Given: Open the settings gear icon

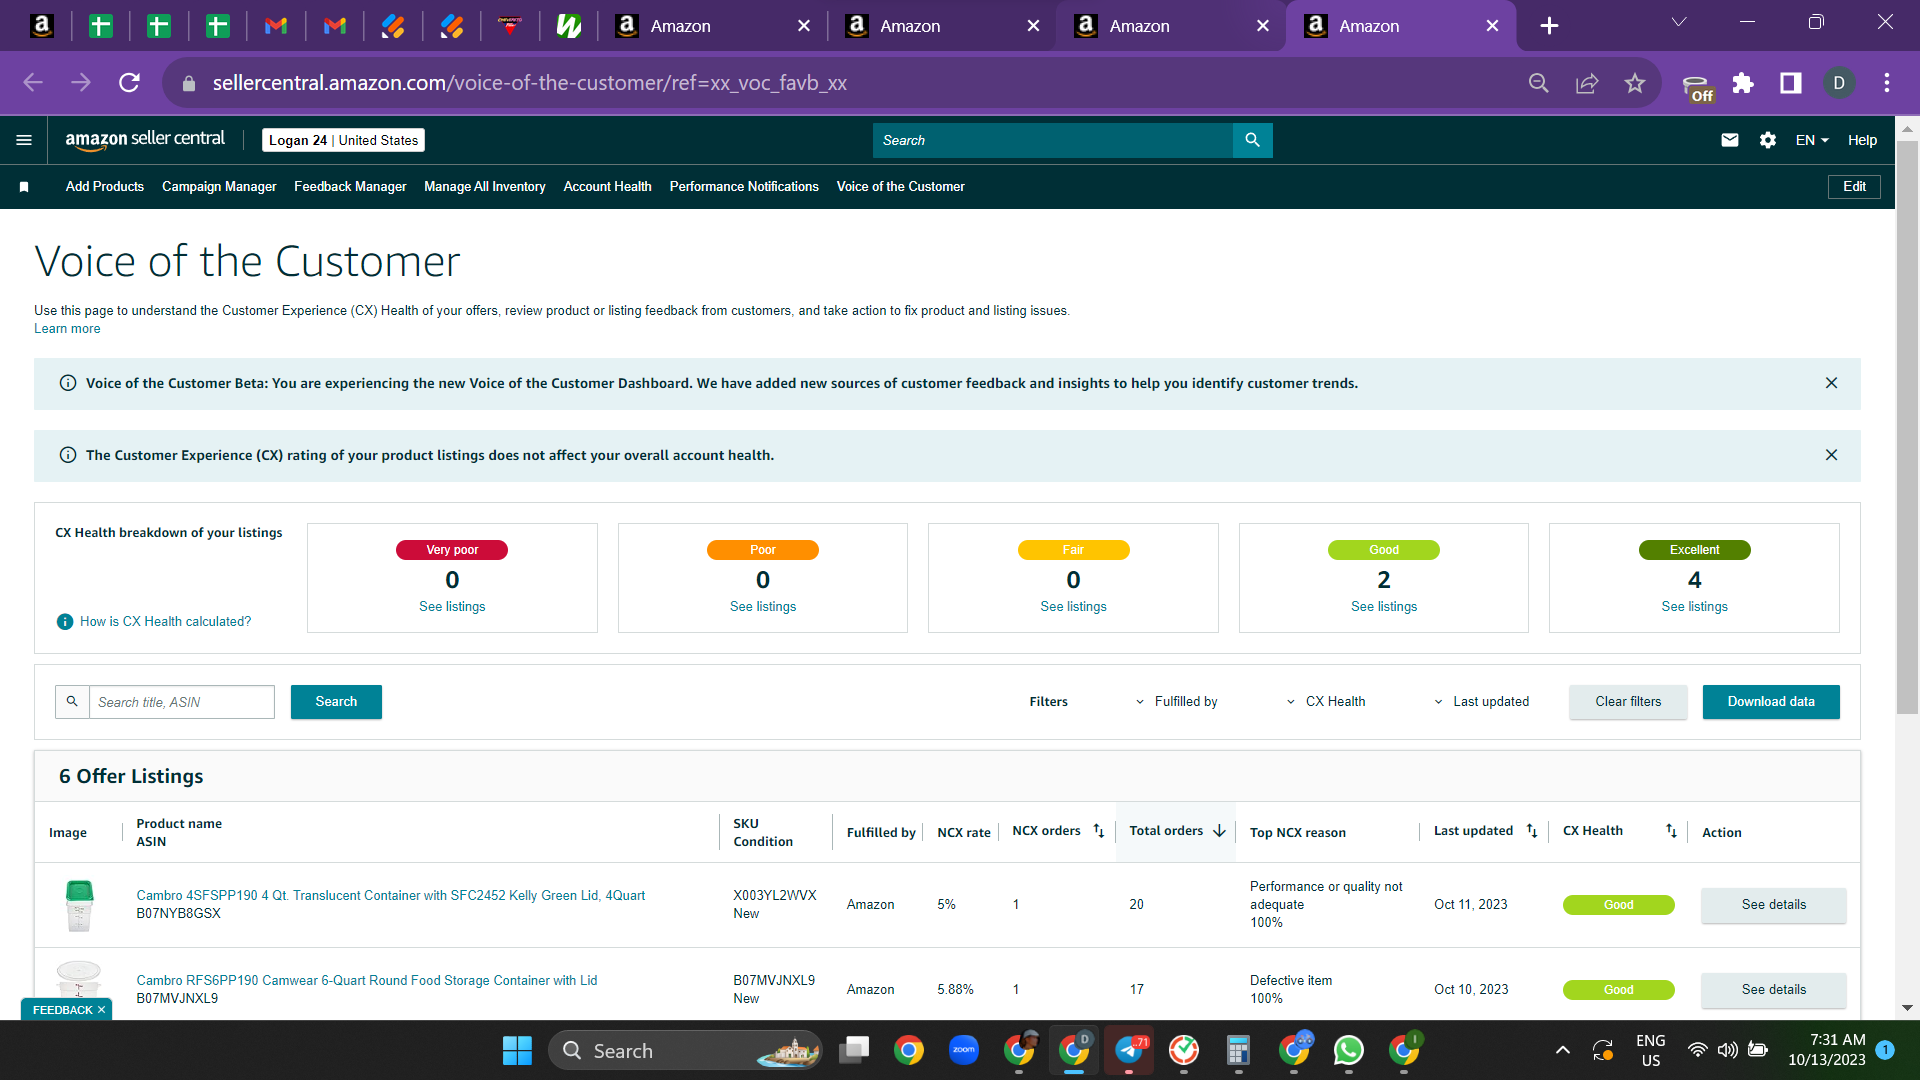Looking at the screenshot, I should (x=1768, y=140).
